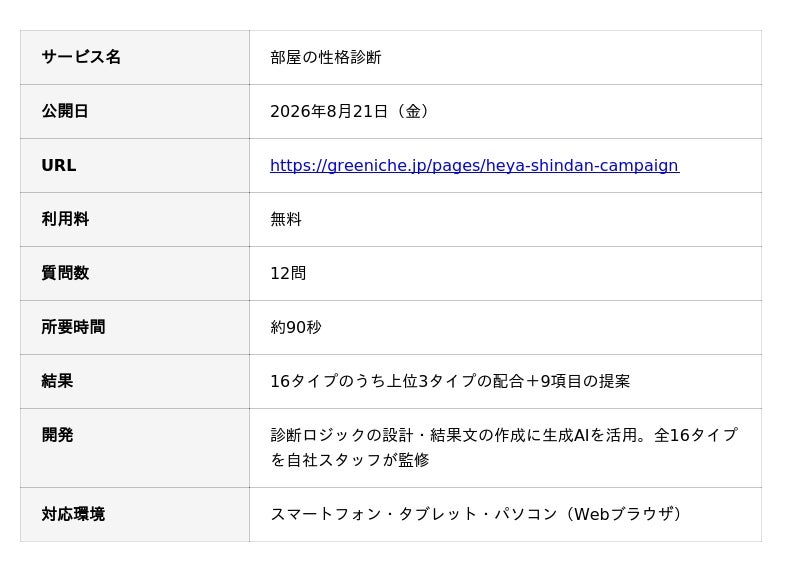The image size is (800, 572).
Task: Click the 部屋の性格診断 service name text
Action: [326, 57]
